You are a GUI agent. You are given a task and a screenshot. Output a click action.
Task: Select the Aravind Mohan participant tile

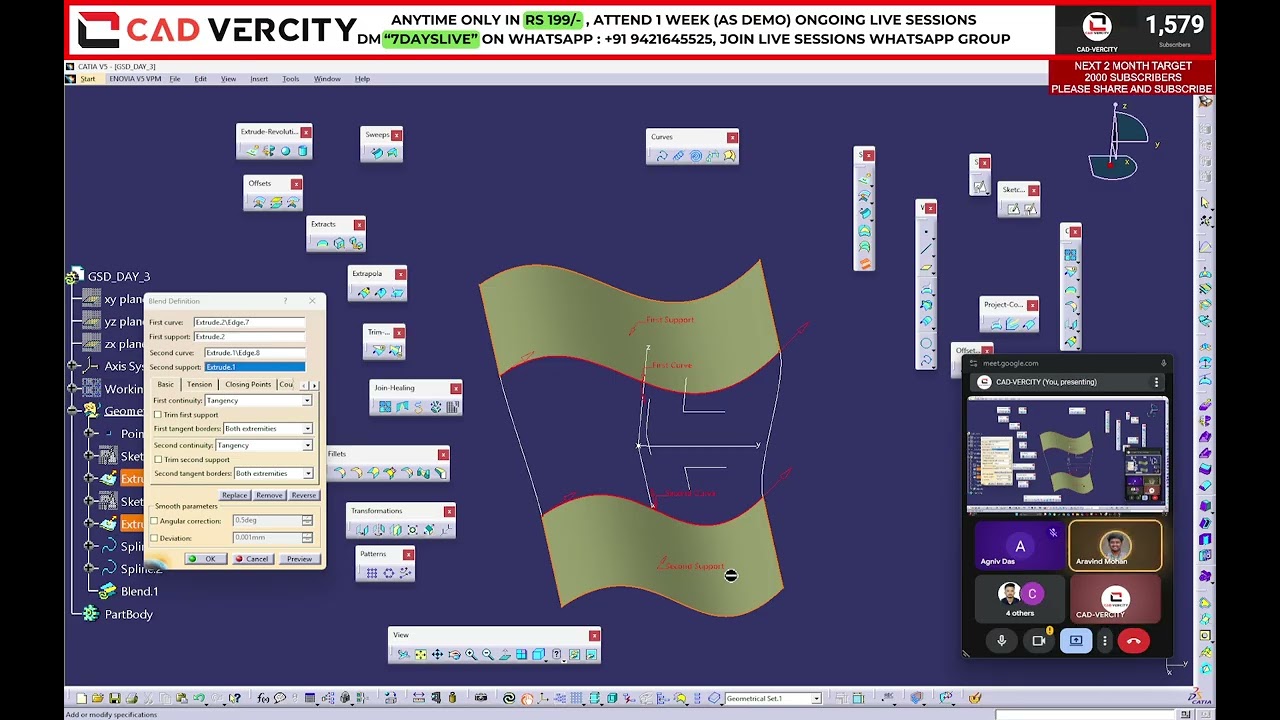coord(1115,546)
